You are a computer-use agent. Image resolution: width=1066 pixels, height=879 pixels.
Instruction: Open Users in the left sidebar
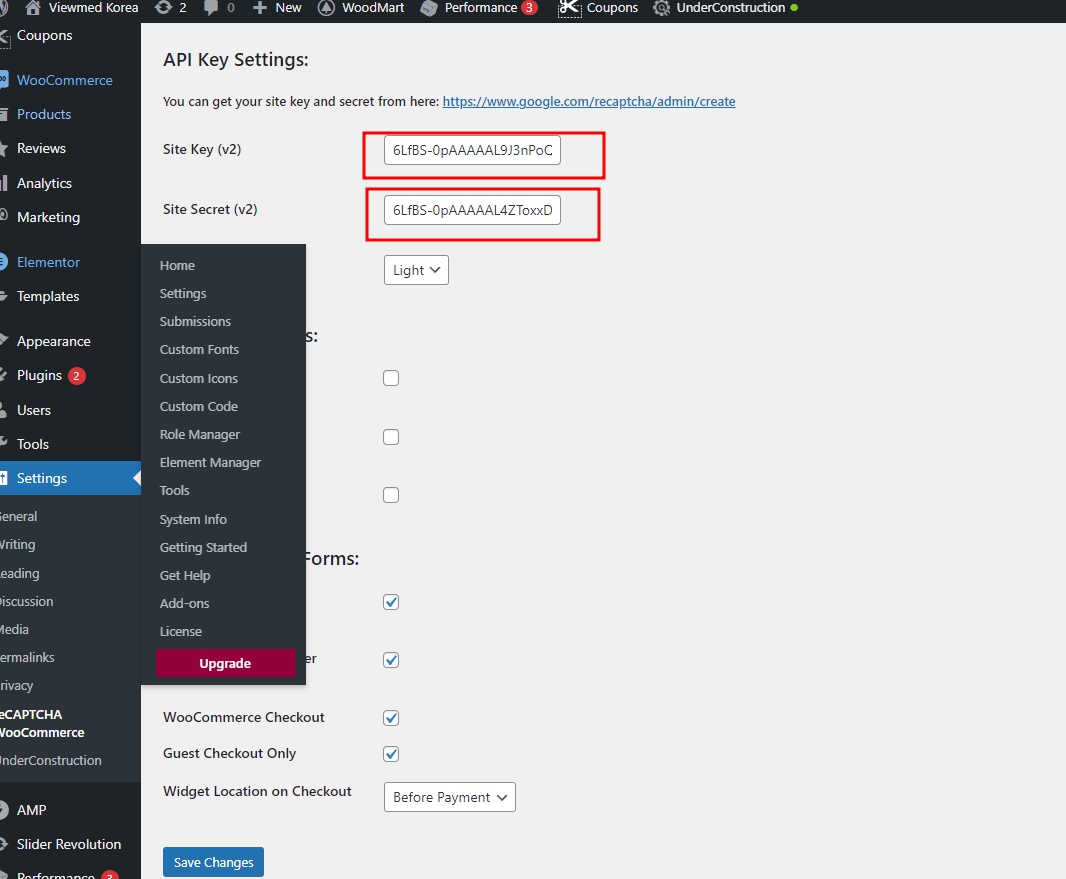click(34, 410)
